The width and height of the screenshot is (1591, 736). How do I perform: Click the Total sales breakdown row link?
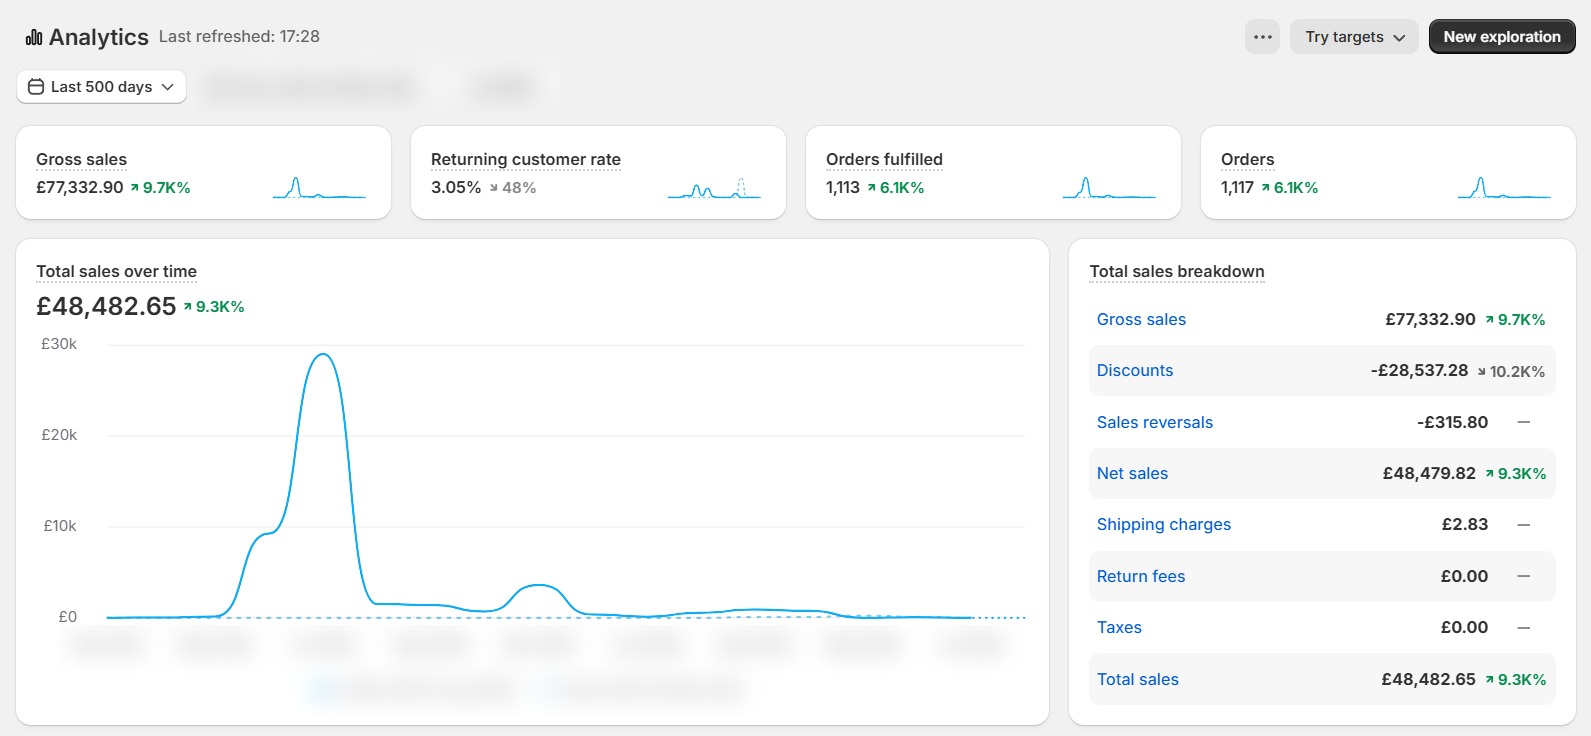coord(1138,679)
